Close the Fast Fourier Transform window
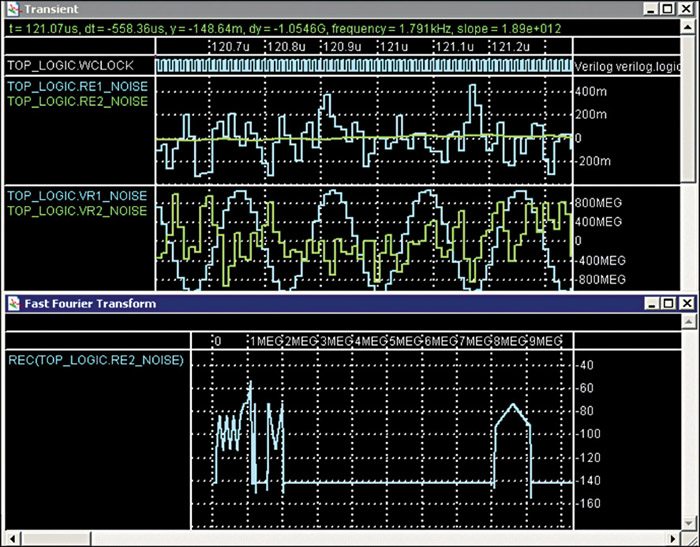 (x=685, y=303)
